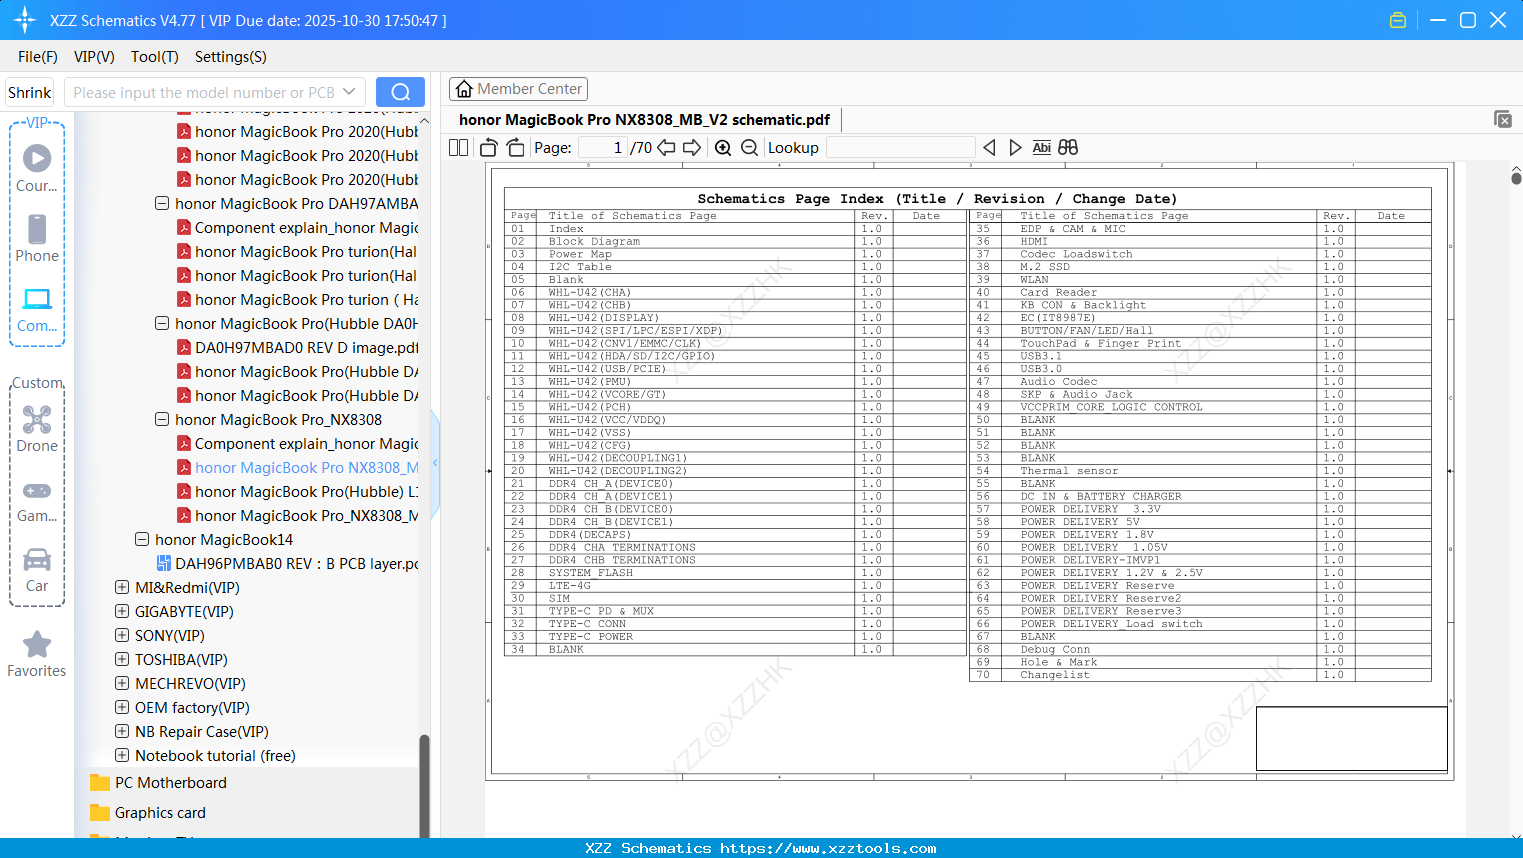This screenshot has height=858, width=1523.
Task: Open the Tool(T) menu
Action: (155, 57)
